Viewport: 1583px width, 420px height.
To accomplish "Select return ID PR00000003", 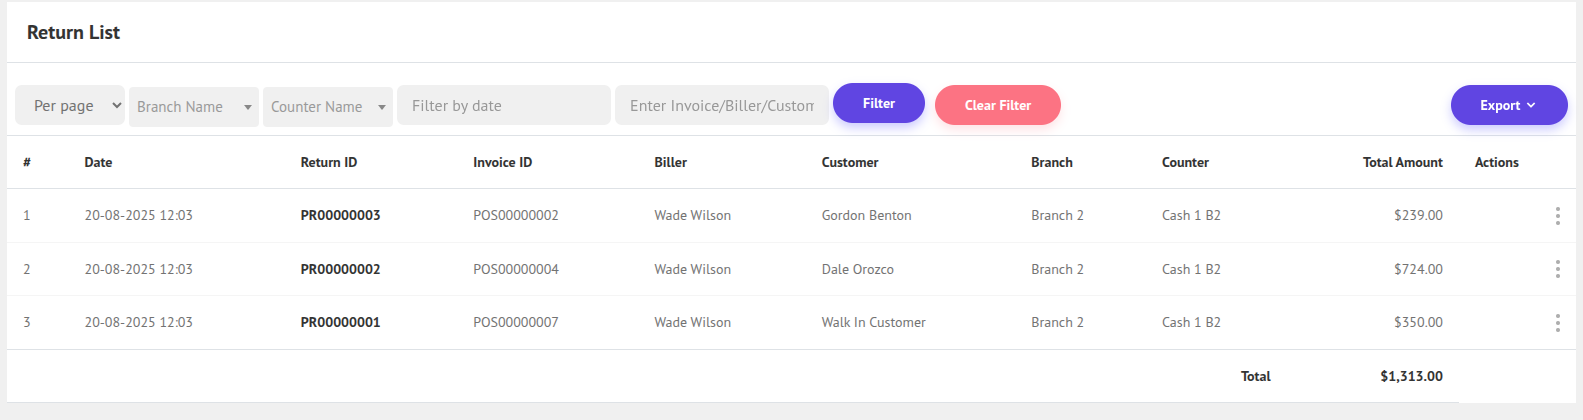I will [x=340, y=216].
